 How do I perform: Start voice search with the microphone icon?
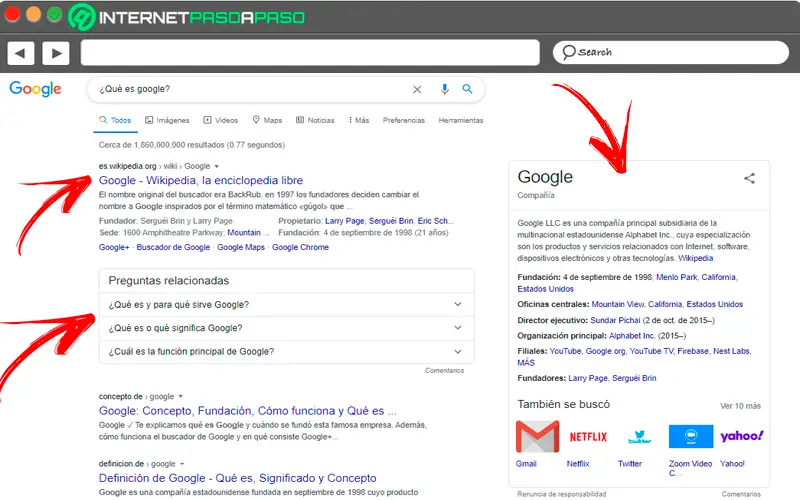pos(444,89)
